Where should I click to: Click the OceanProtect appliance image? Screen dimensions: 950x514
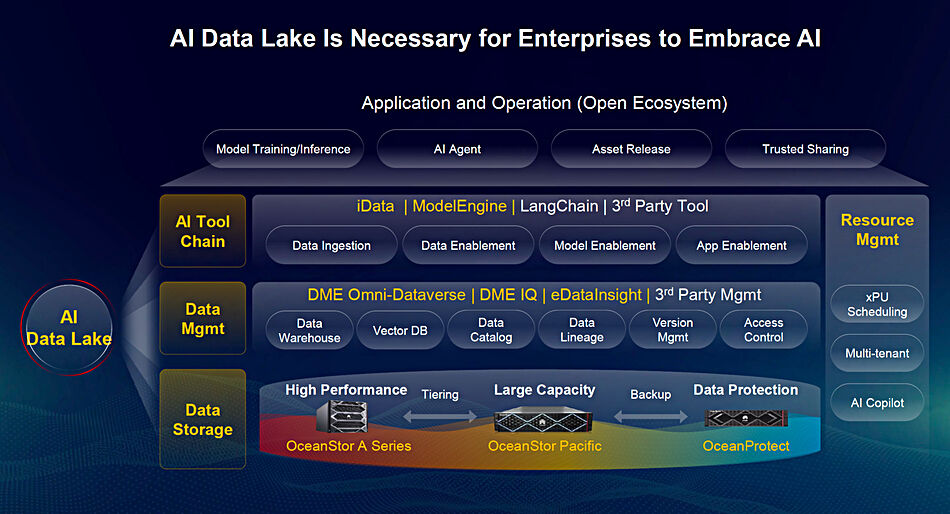click(x=745, y=418)
